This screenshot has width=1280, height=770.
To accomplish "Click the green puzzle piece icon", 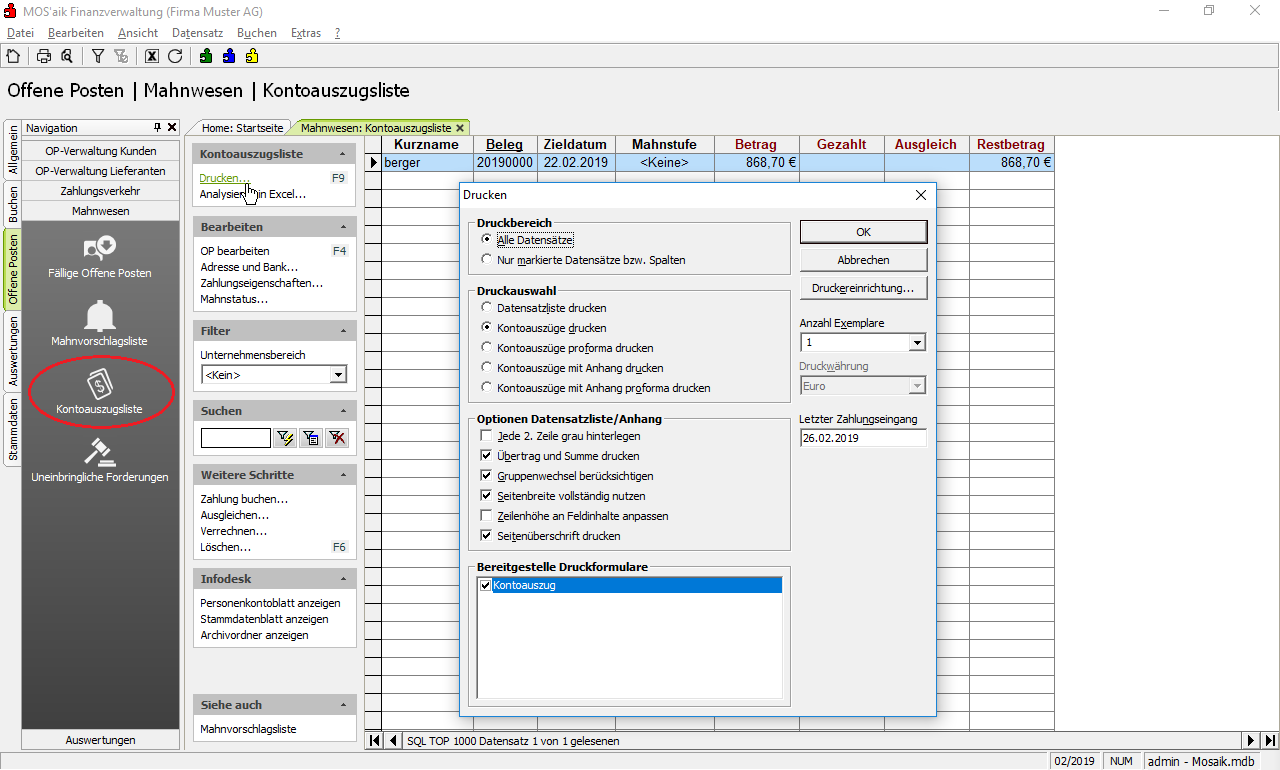I will pyautogui.click(x=206, y=56).
